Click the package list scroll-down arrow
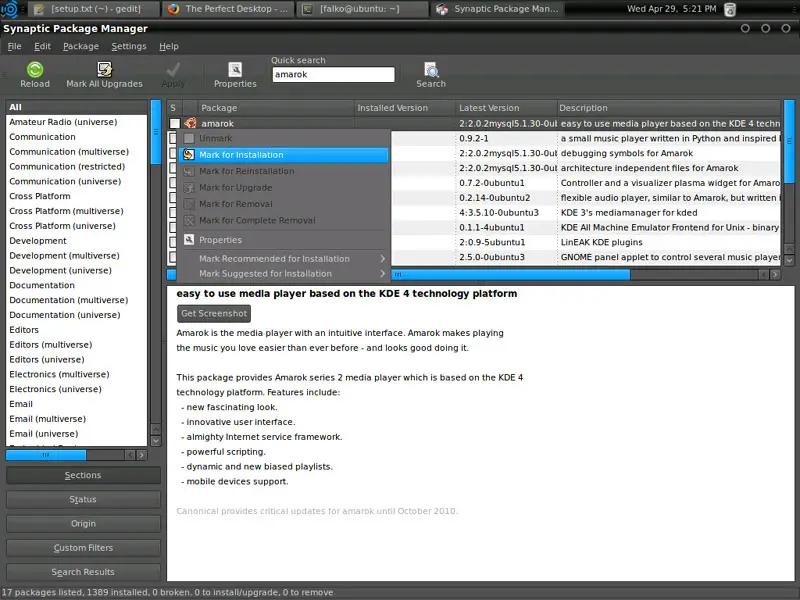The height and width of the screenshot is (600, 800). [789, 260]
